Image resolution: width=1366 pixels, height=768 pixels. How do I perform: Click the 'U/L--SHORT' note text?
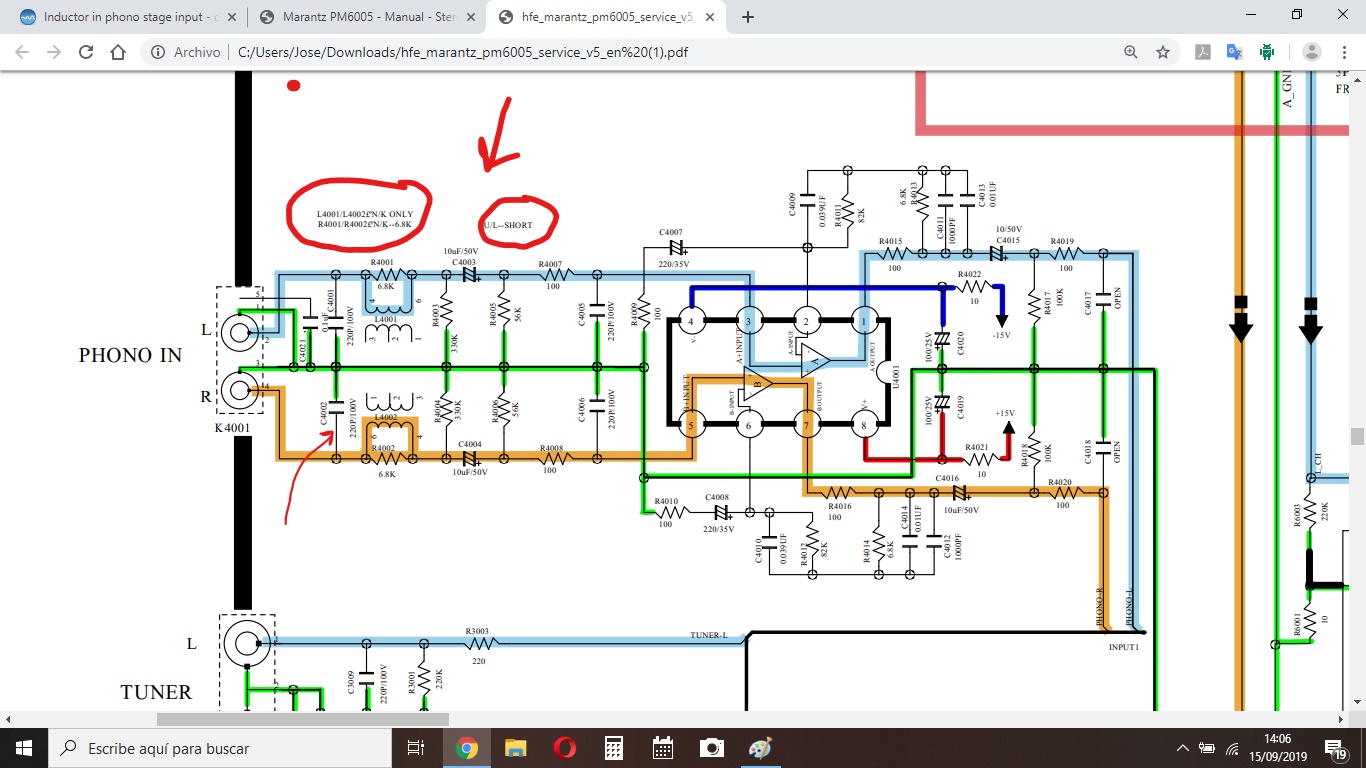pyautogui.click(x=508, y=225)
